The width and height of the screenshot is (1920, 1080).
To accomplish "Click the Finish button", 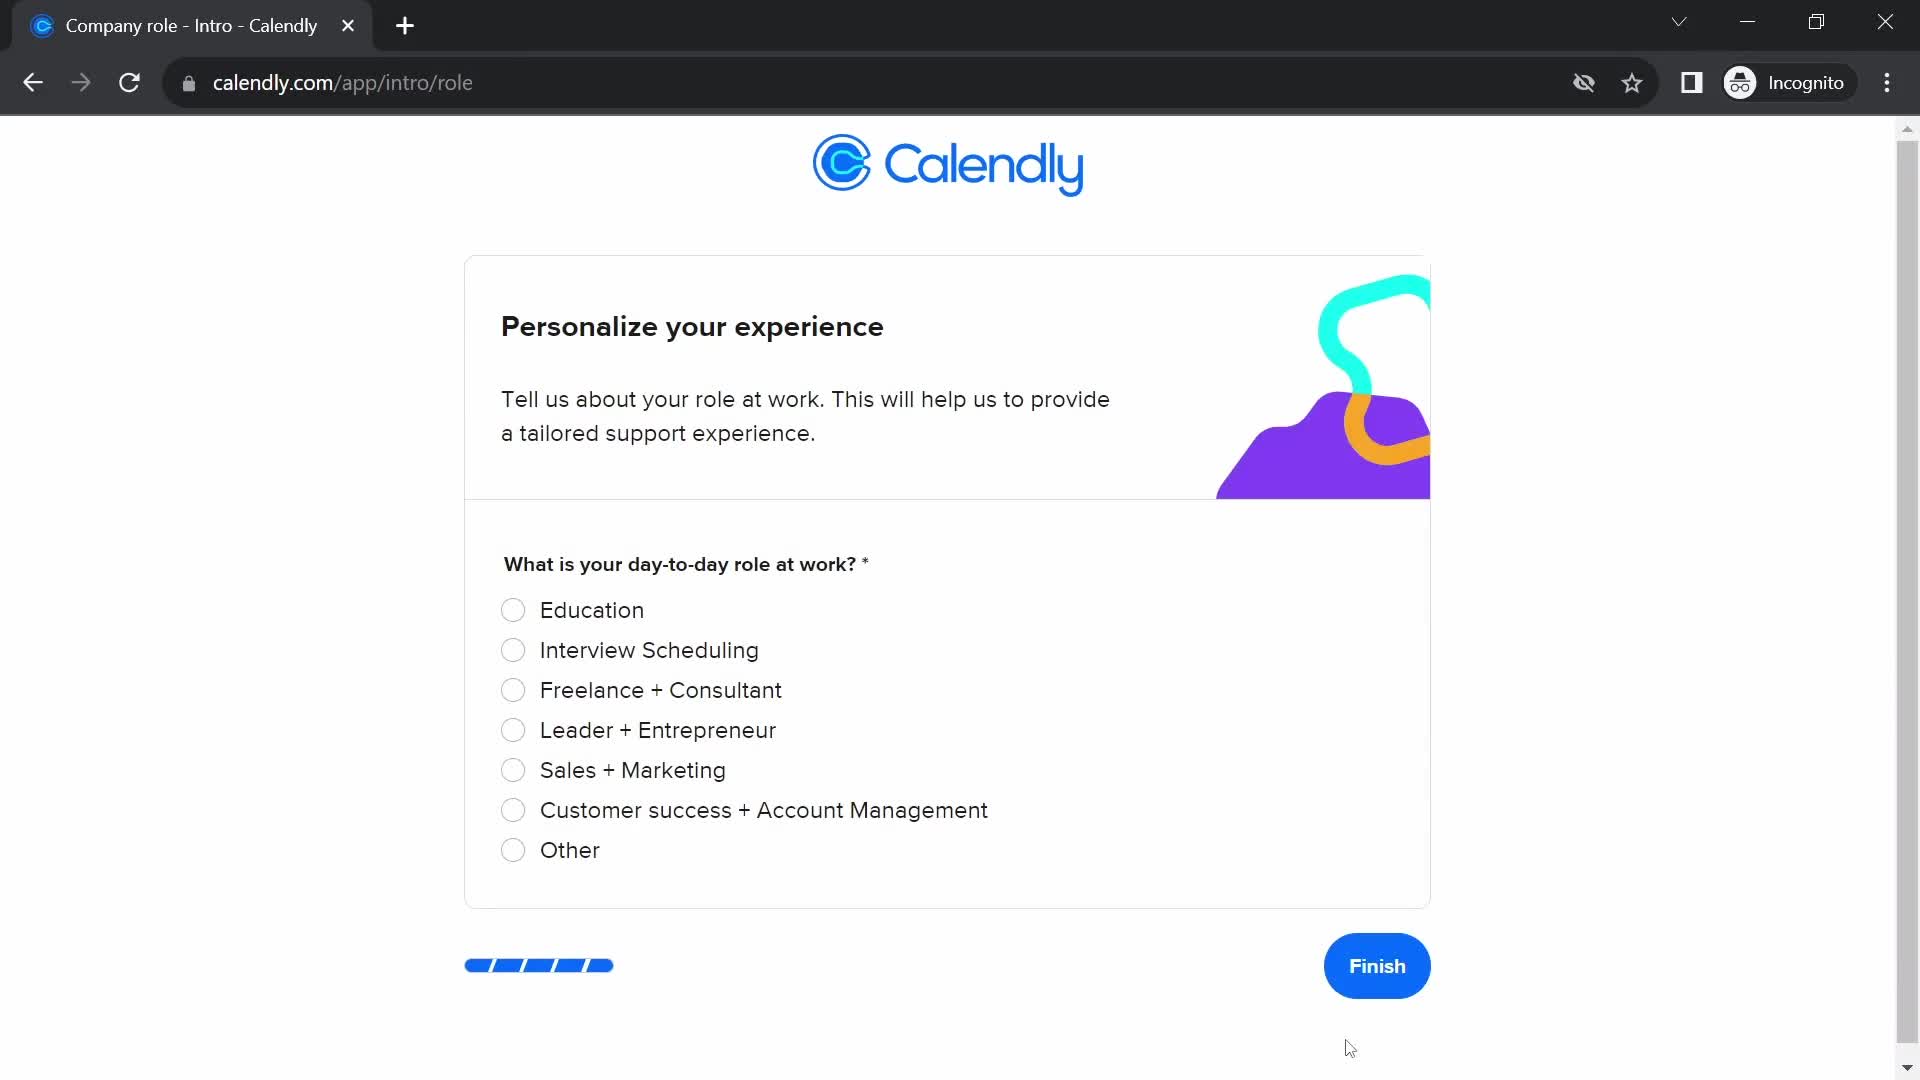I will point(1378,967).
